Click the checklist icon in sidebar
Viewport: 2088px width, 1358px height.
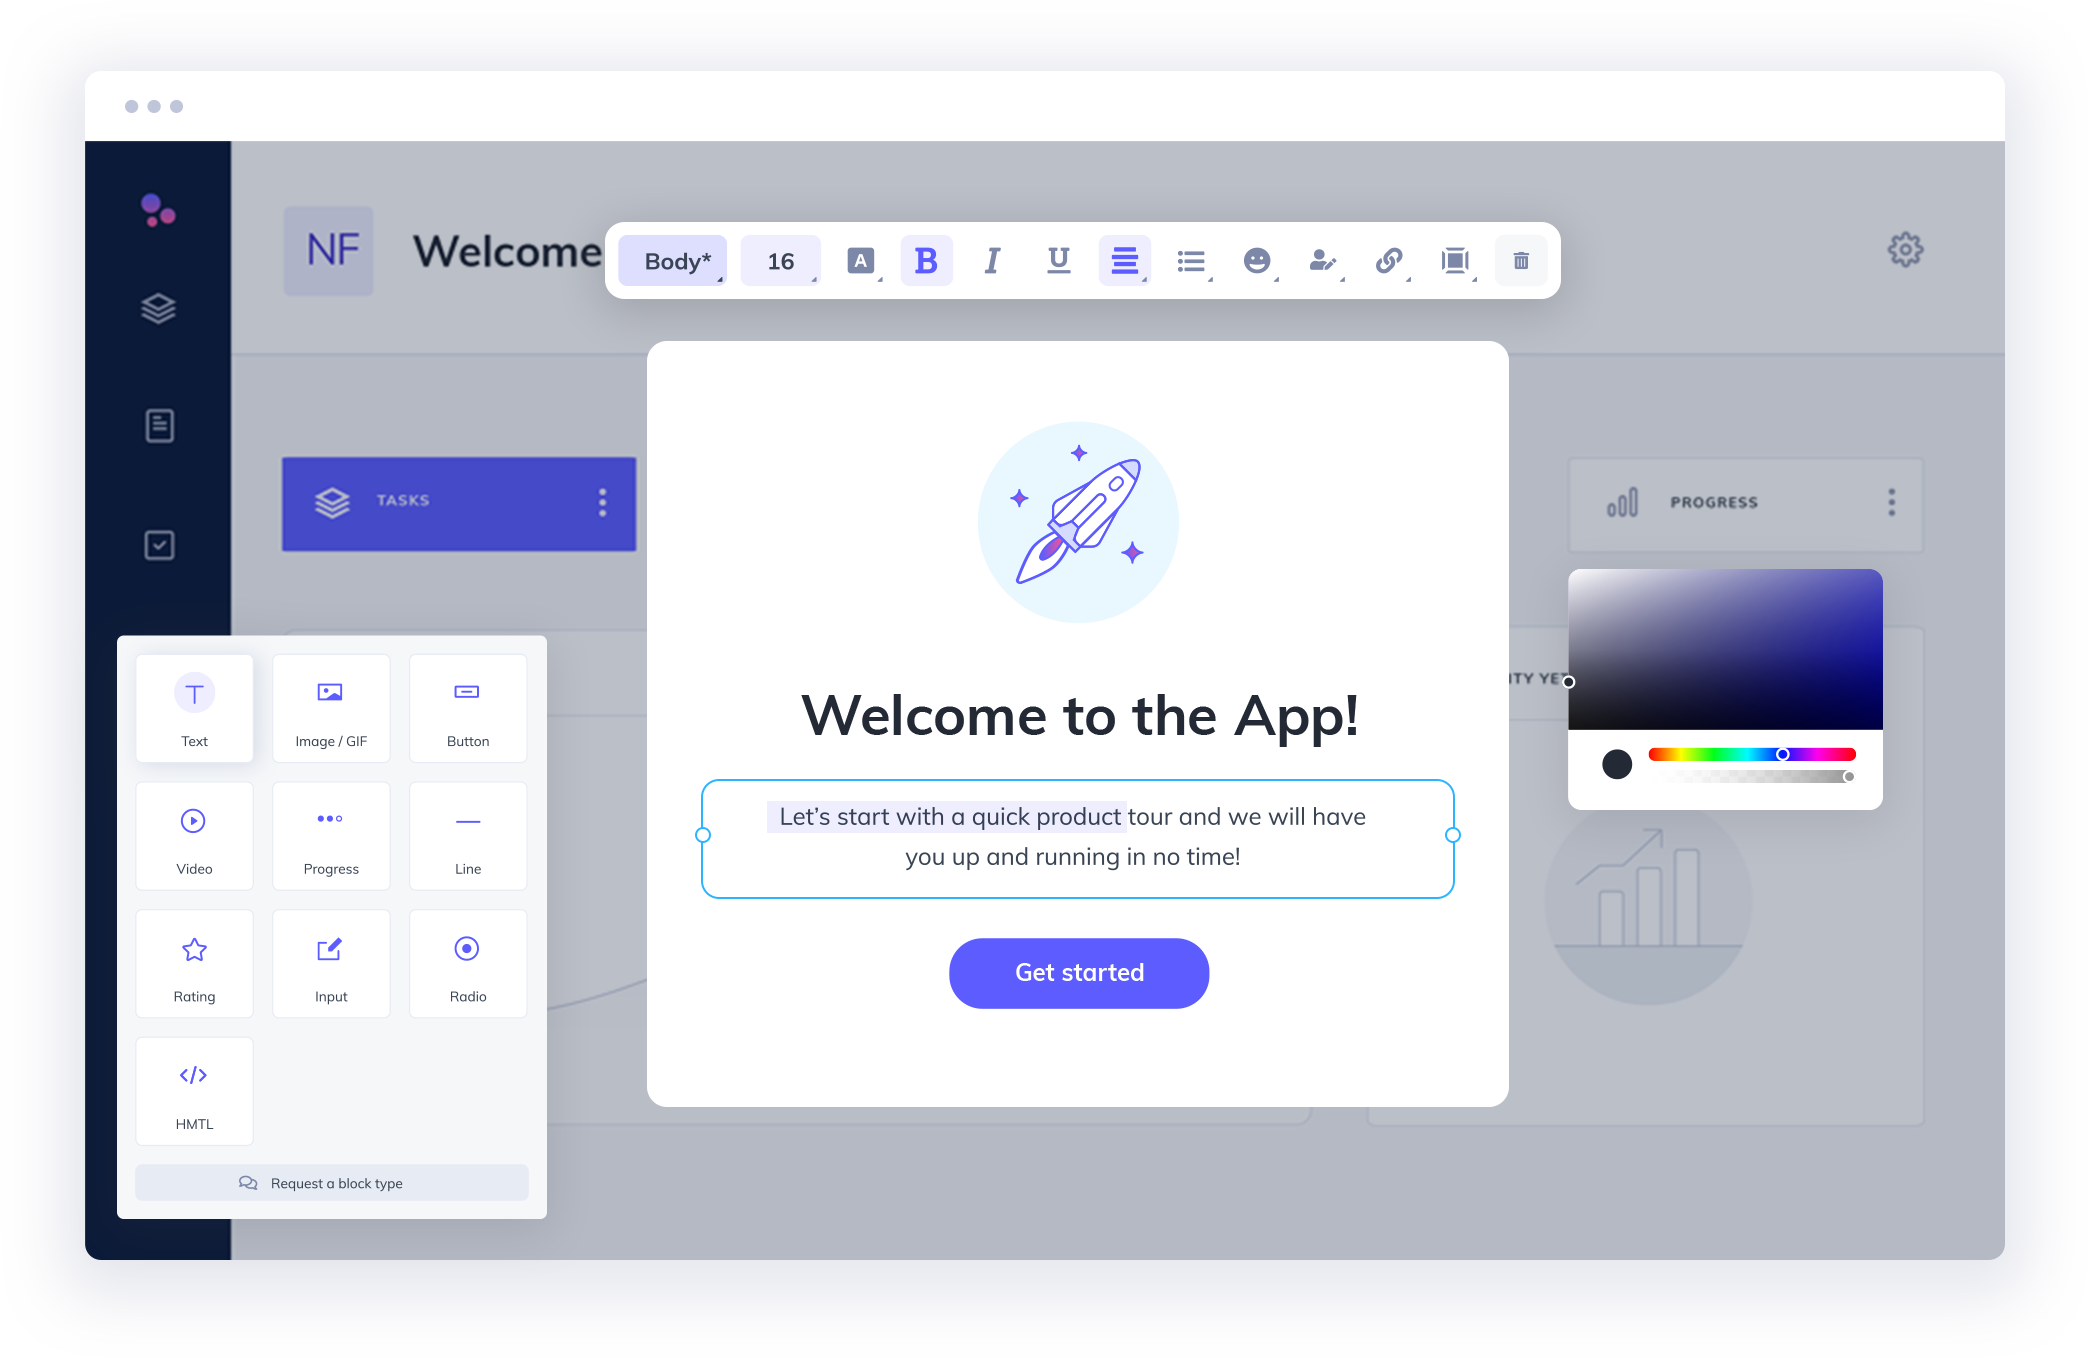click(x=159, y=545)
